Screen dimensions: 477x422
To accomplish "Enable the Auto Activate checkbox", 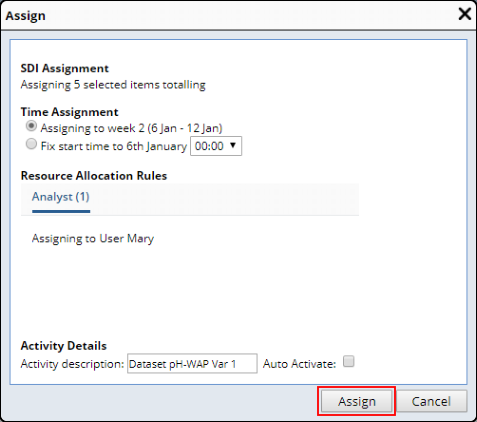I will click(x=349, y=361).
